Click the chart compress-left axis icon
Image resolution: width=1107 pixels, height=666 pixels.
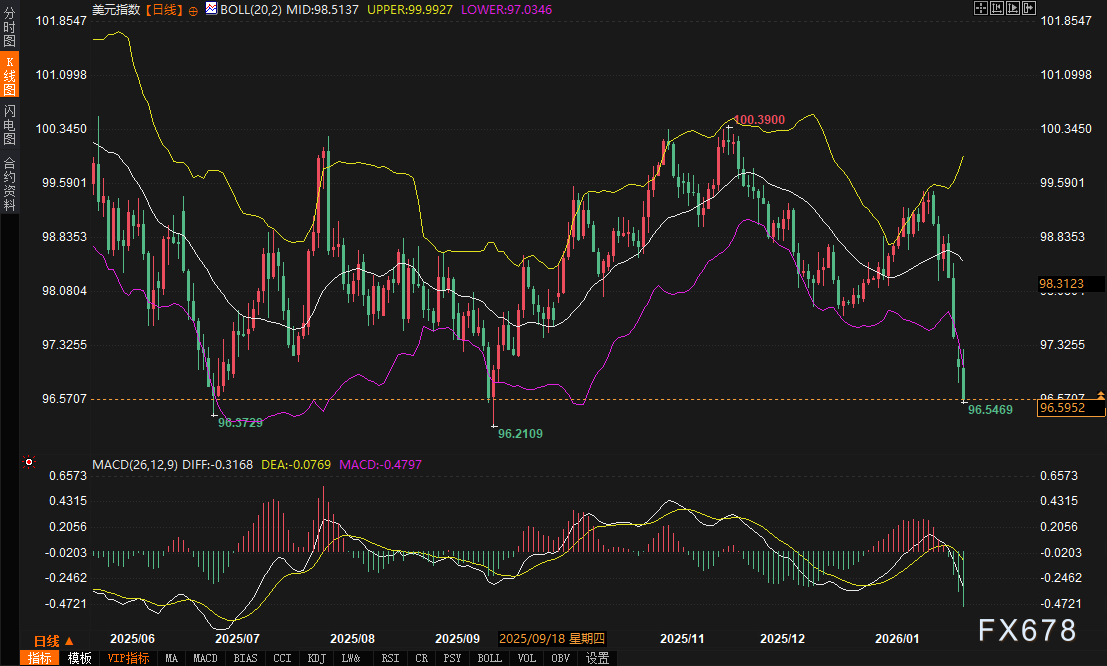996,8
